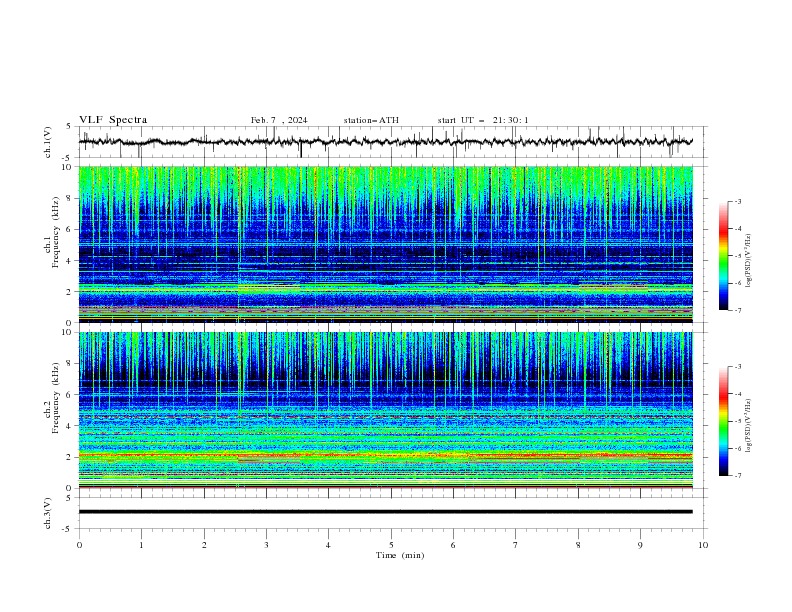Click the "-3" tick on the ch.1 colorbar

pos(737,201)
